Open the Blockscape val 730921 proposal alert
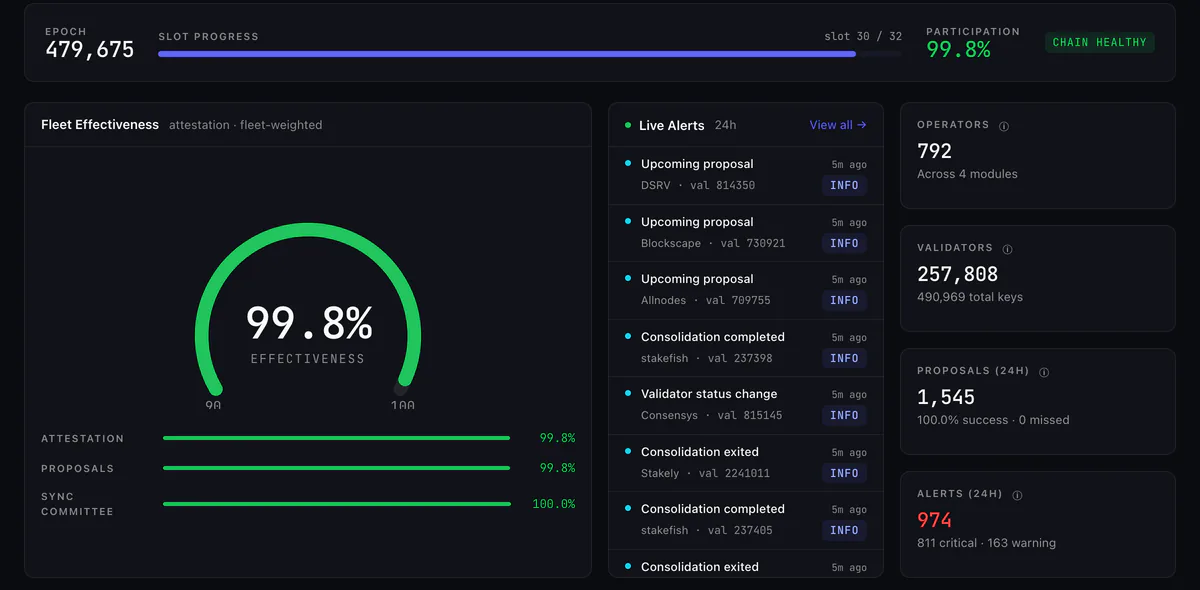 click(746, 234)
